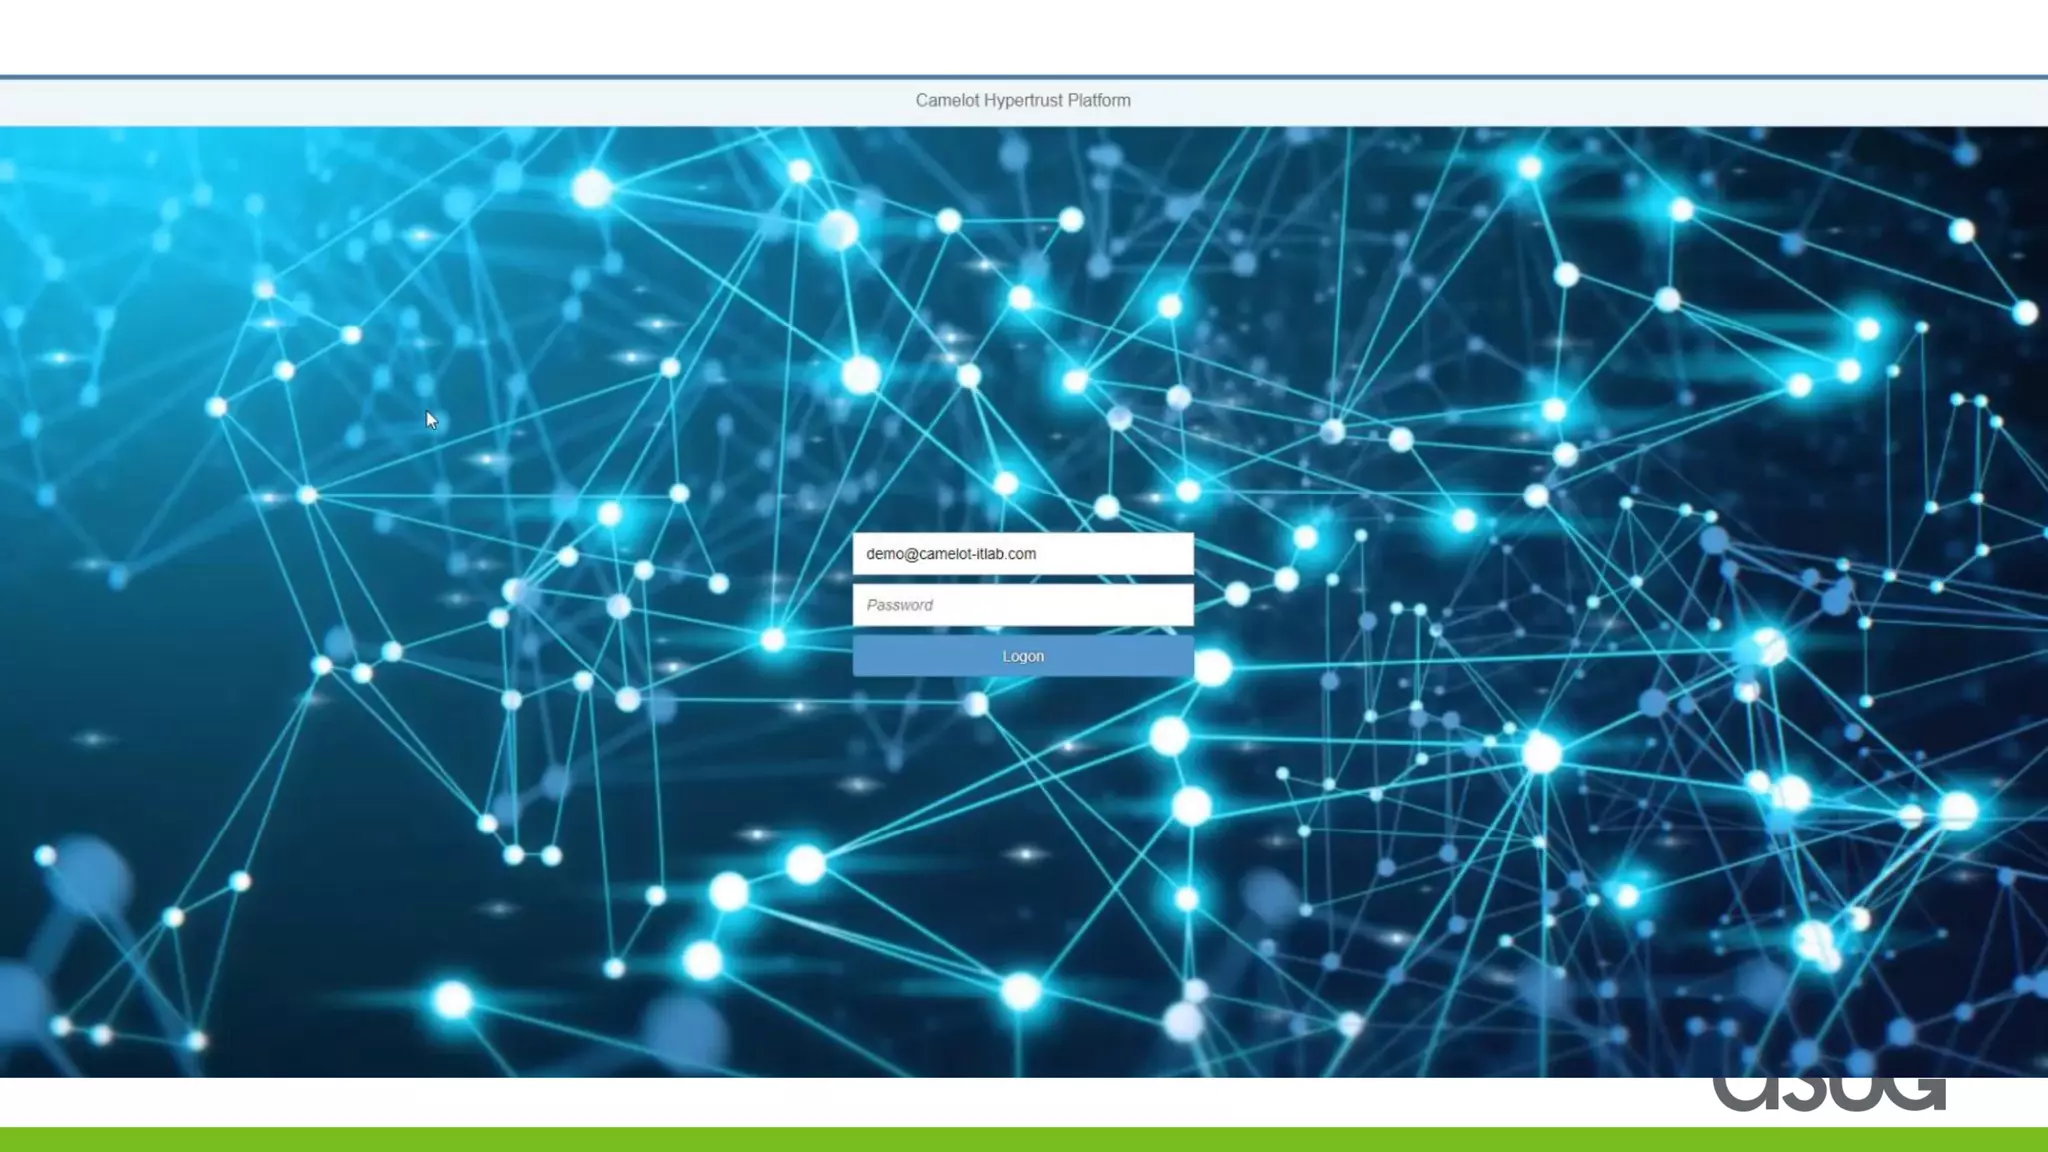Click the Camelot Hypertrust Platform title
The image size is (2048, 1152).
pyautogui.click(x=1022, y=100)
